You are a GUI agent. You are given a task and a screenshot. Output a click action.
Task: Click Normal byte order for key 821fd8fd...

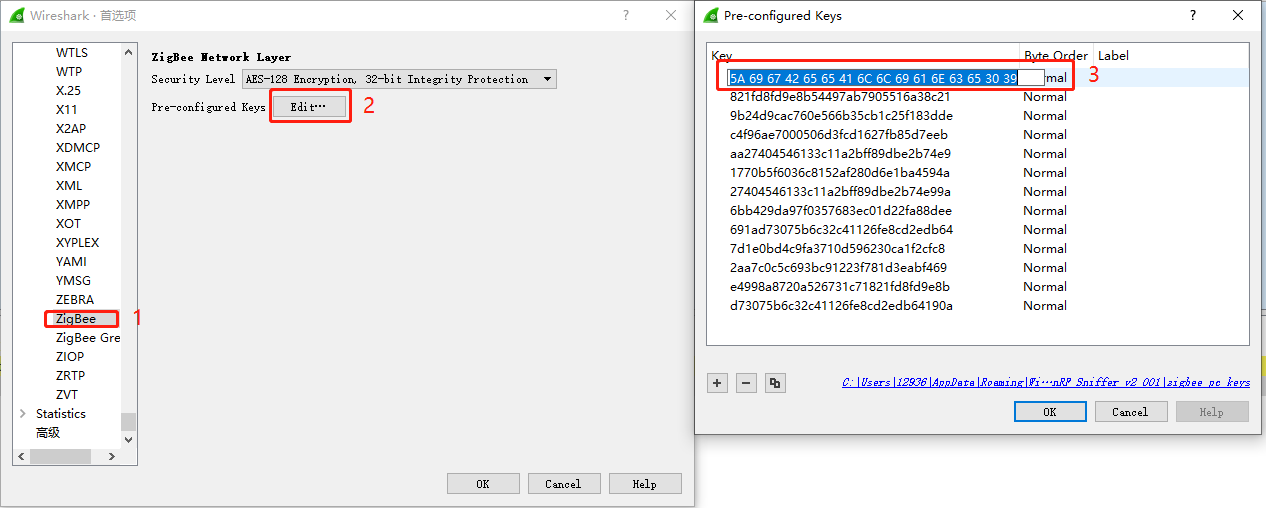tap(1045, 97)
